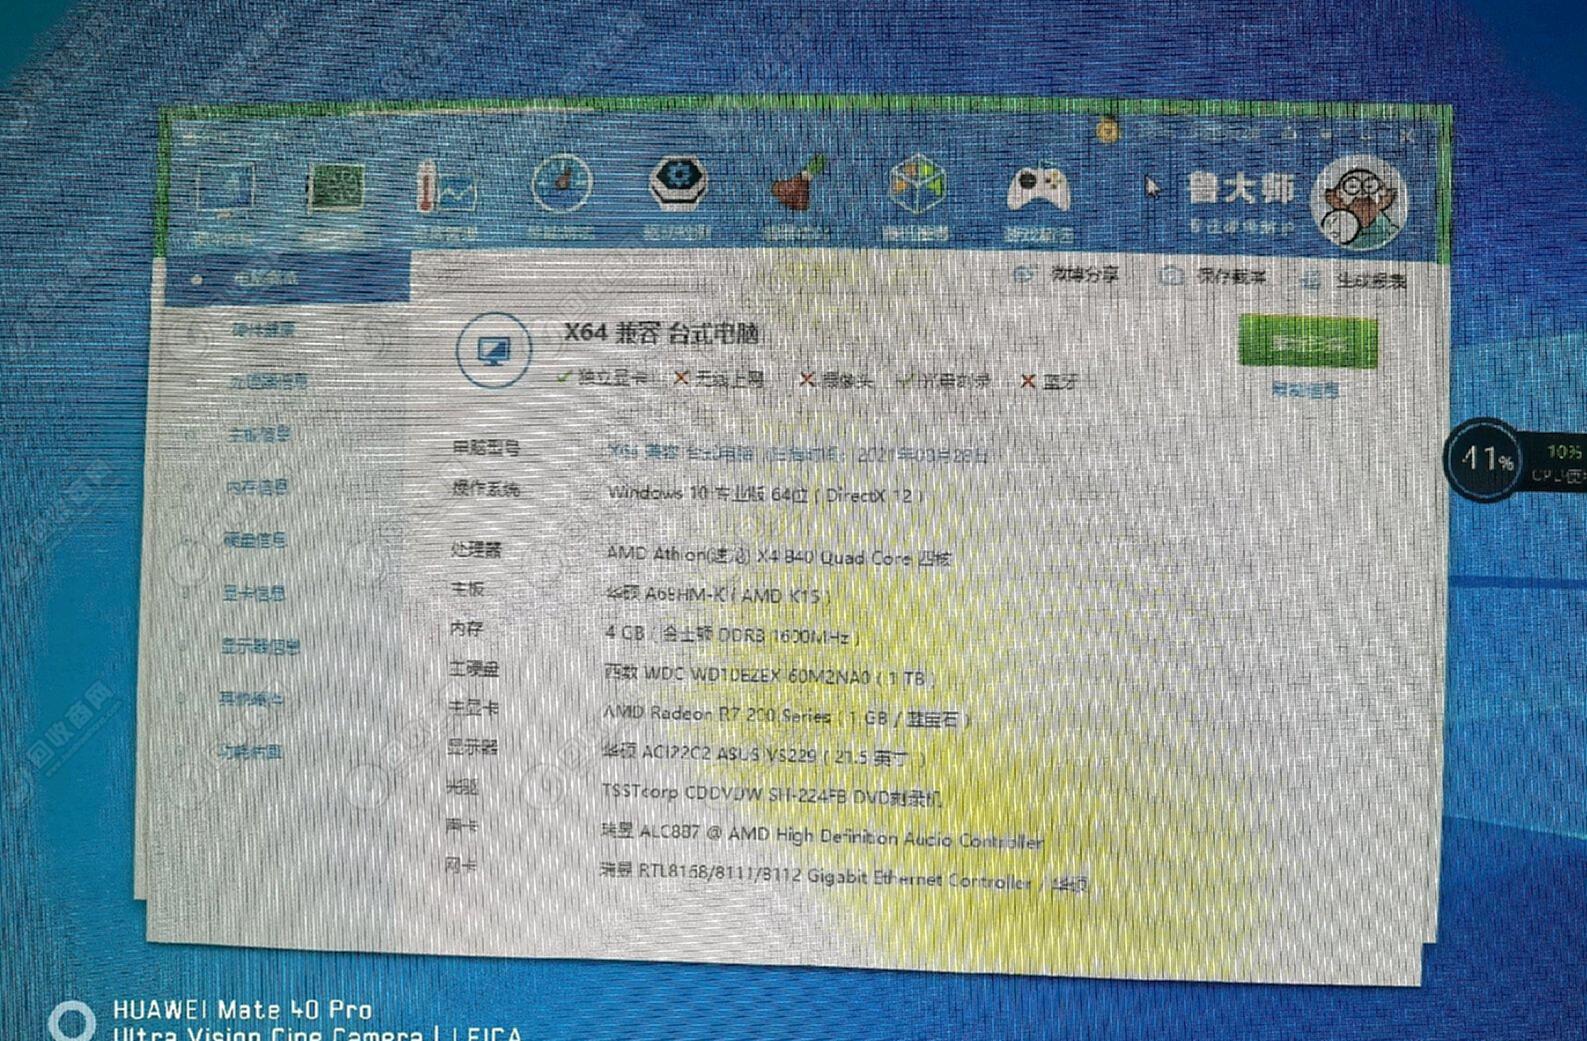Click the ALC887 audio controller text
This screenshot has height=1041, width=1587.
tap(821, 837)
